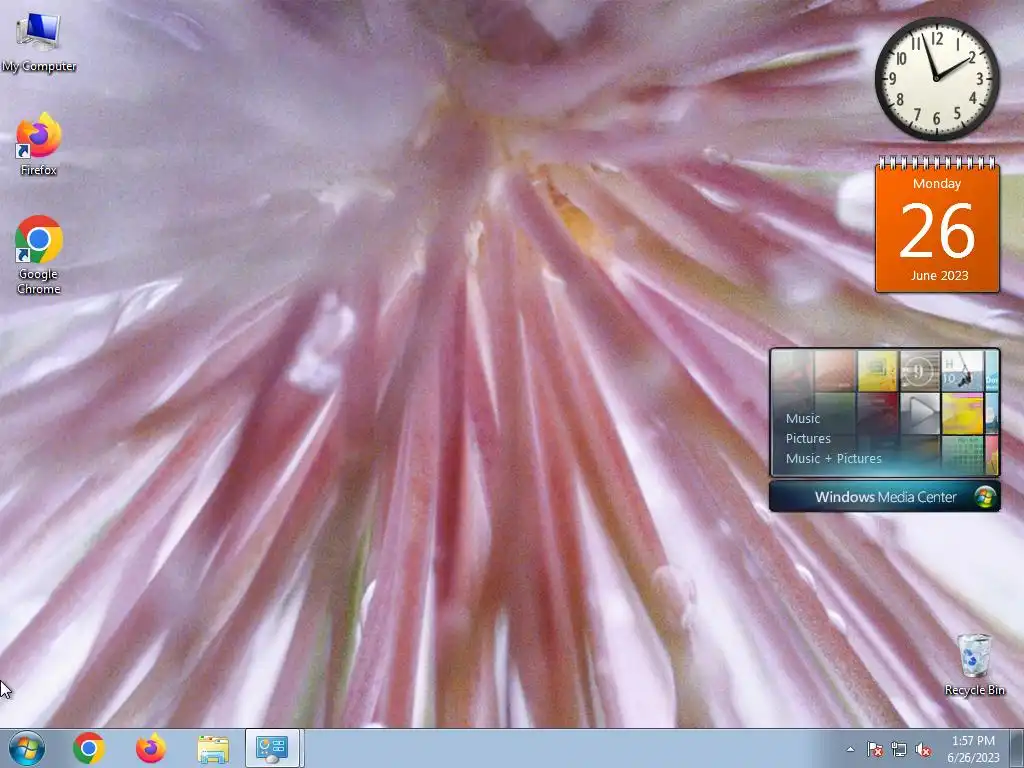Select Music + Pictures in Media Center gadget
This screenshot has width=1024, height=768.
833,458
